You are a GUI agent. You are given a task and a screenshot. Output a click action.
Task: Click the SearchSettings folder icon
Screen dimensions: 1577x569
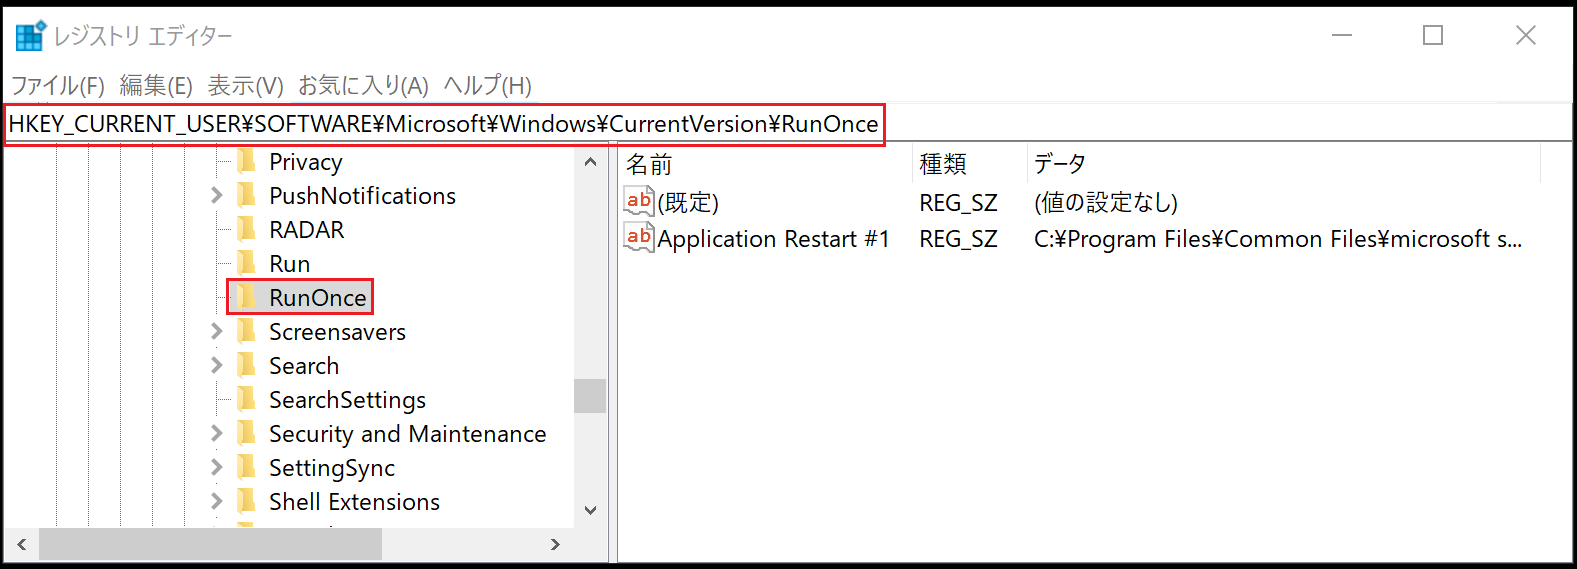coord(247,399)
